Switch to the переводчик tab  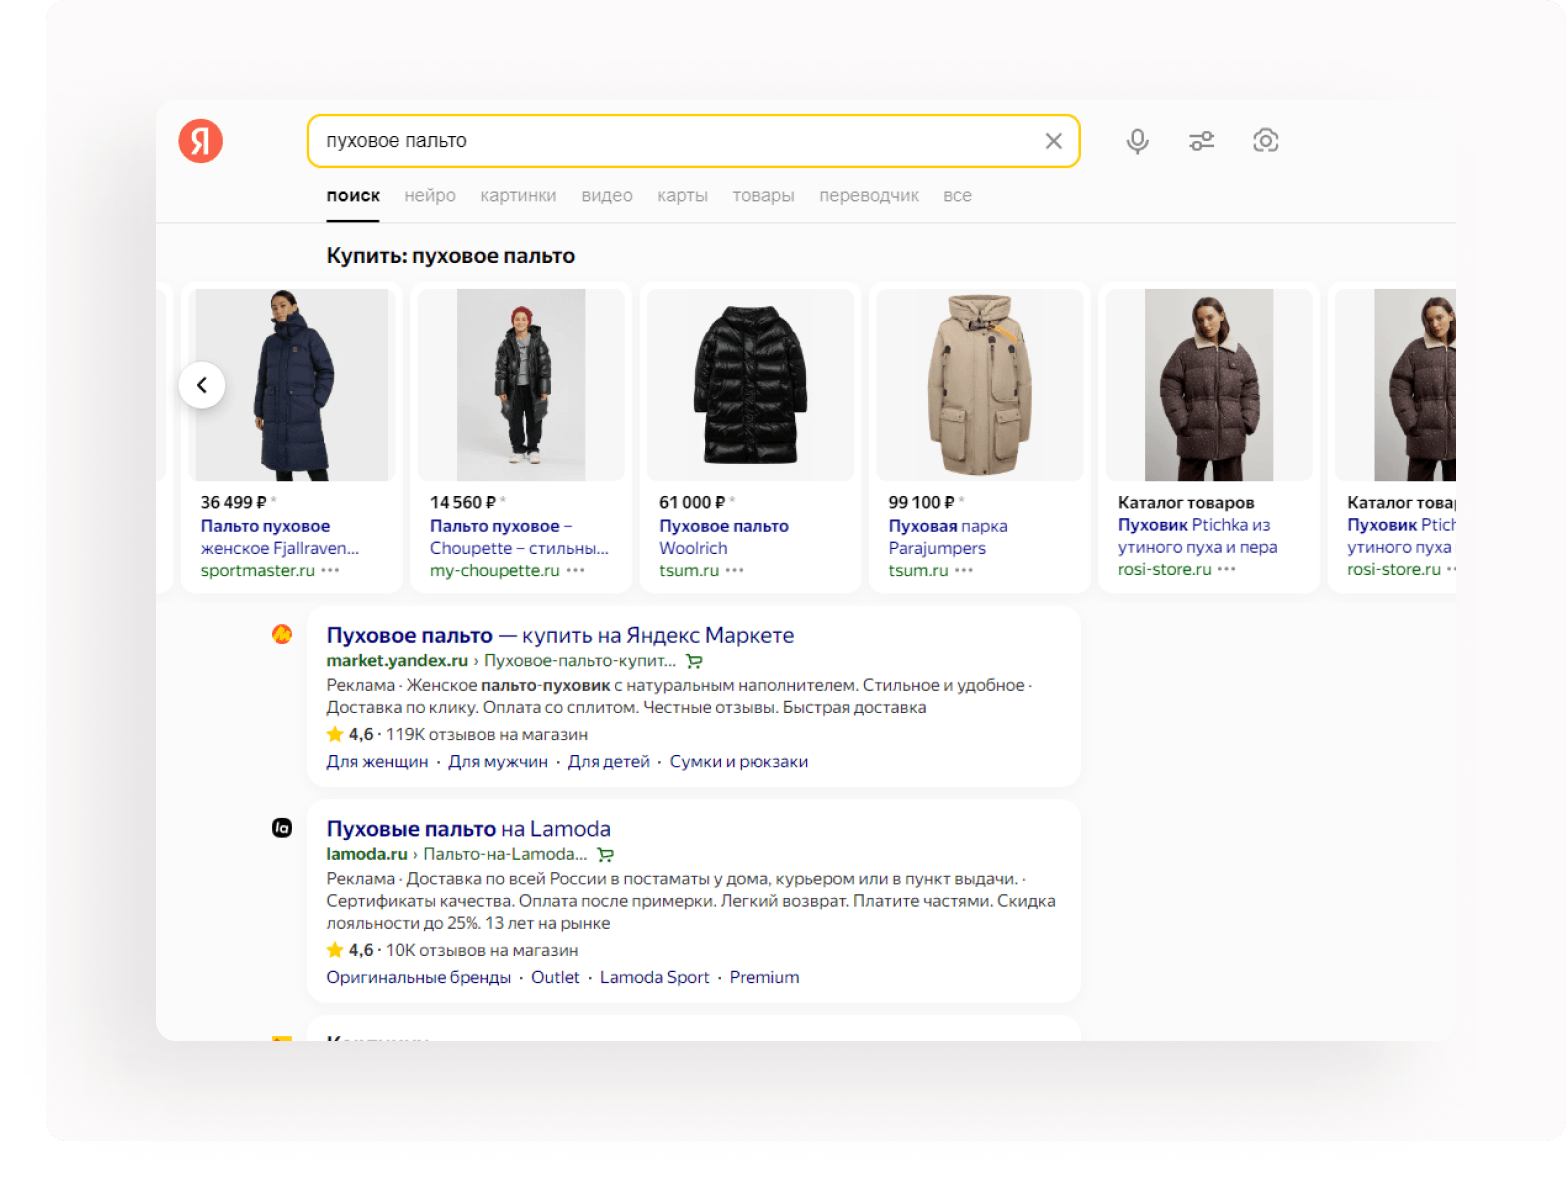pyautogui.click(x=869, y=196)
